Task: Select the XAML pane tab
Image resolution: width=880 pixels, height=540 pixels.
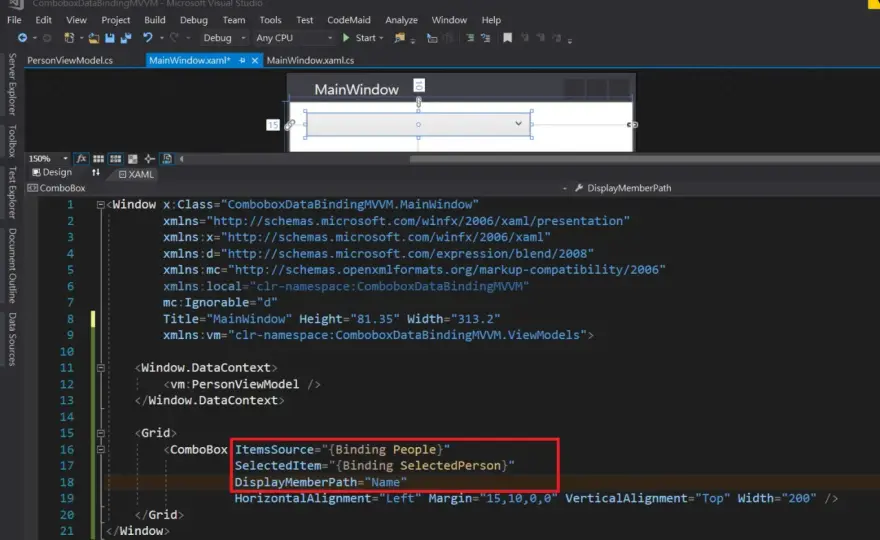Action: [x=136, y=175]
